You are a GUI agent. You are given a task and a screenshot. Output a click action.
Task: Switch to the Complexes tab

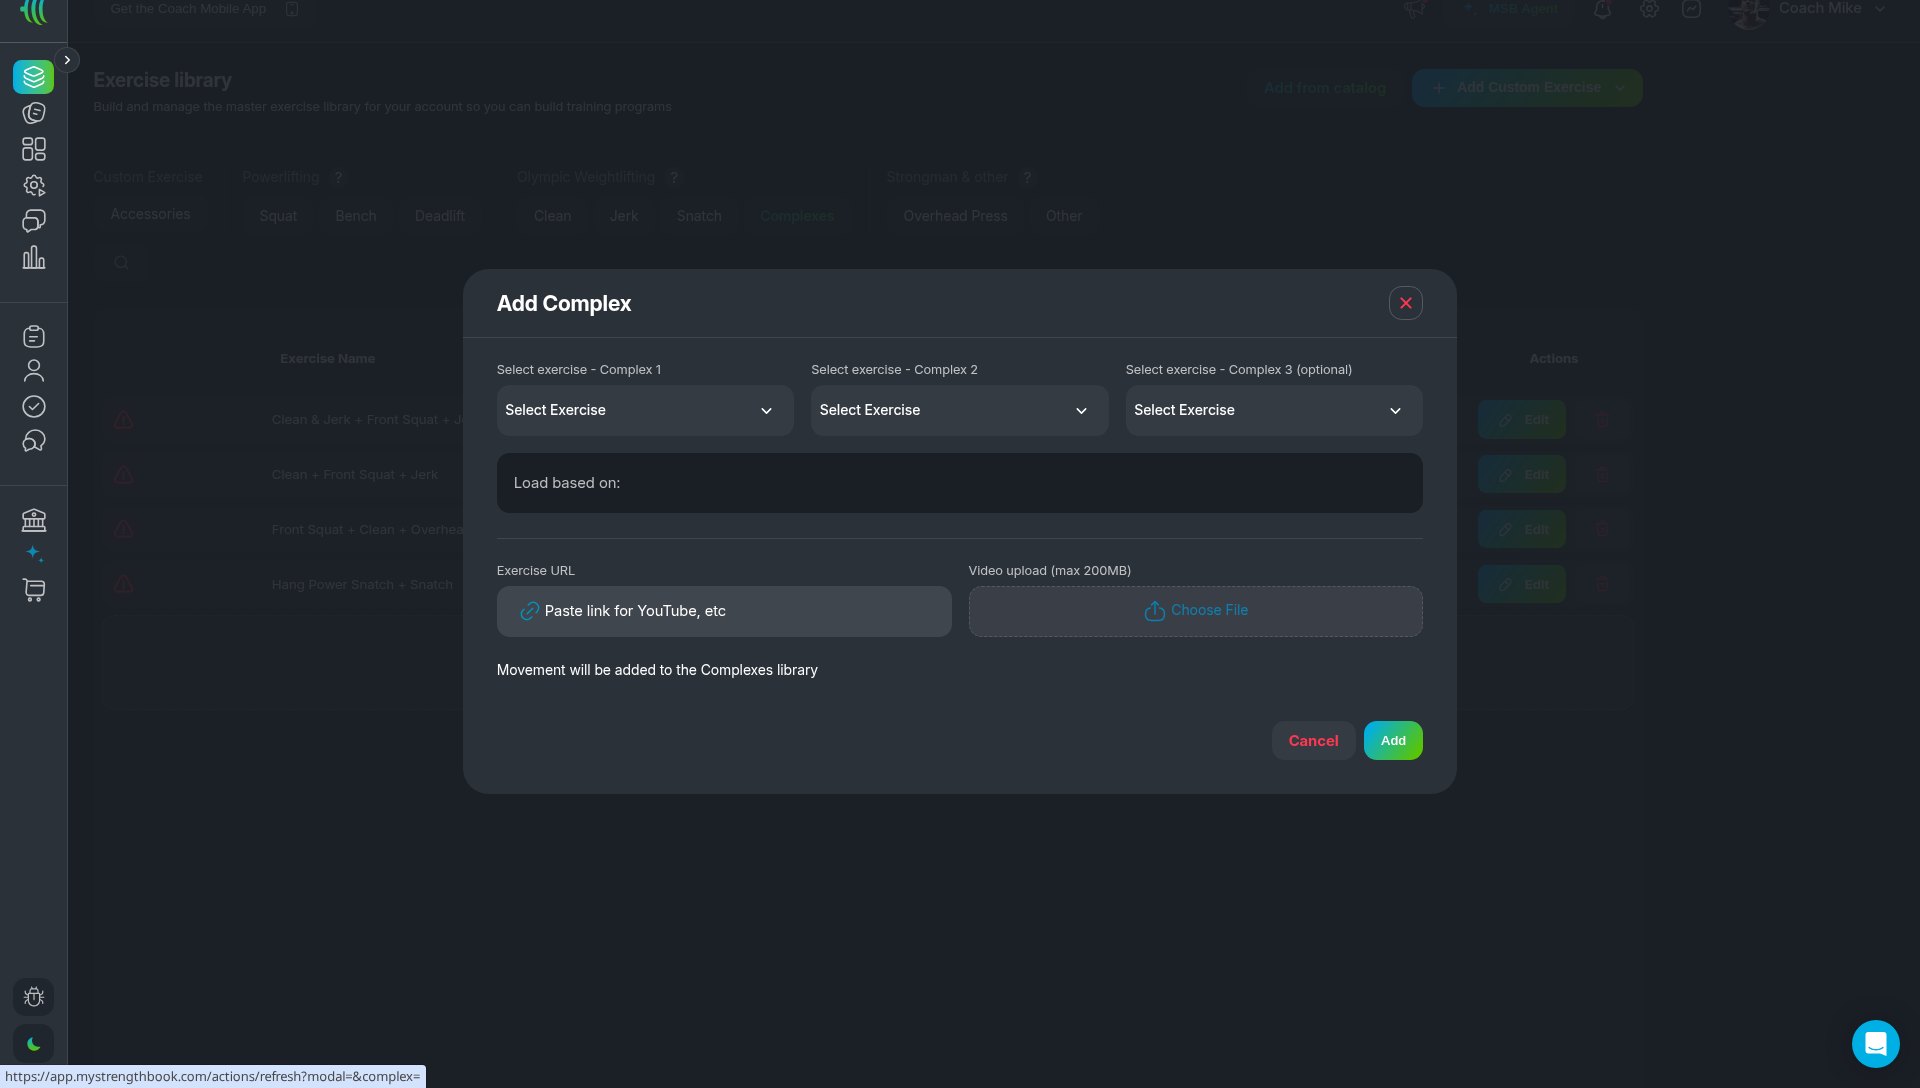pyautogui.click(x=797, y=216)
